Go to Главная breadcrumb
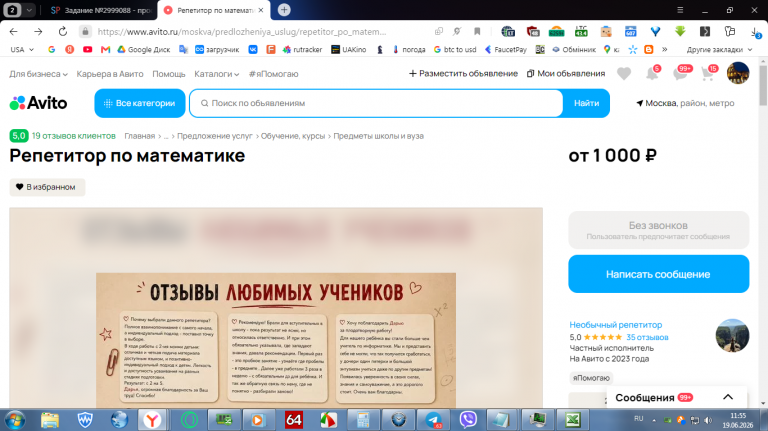 point(140,136)
